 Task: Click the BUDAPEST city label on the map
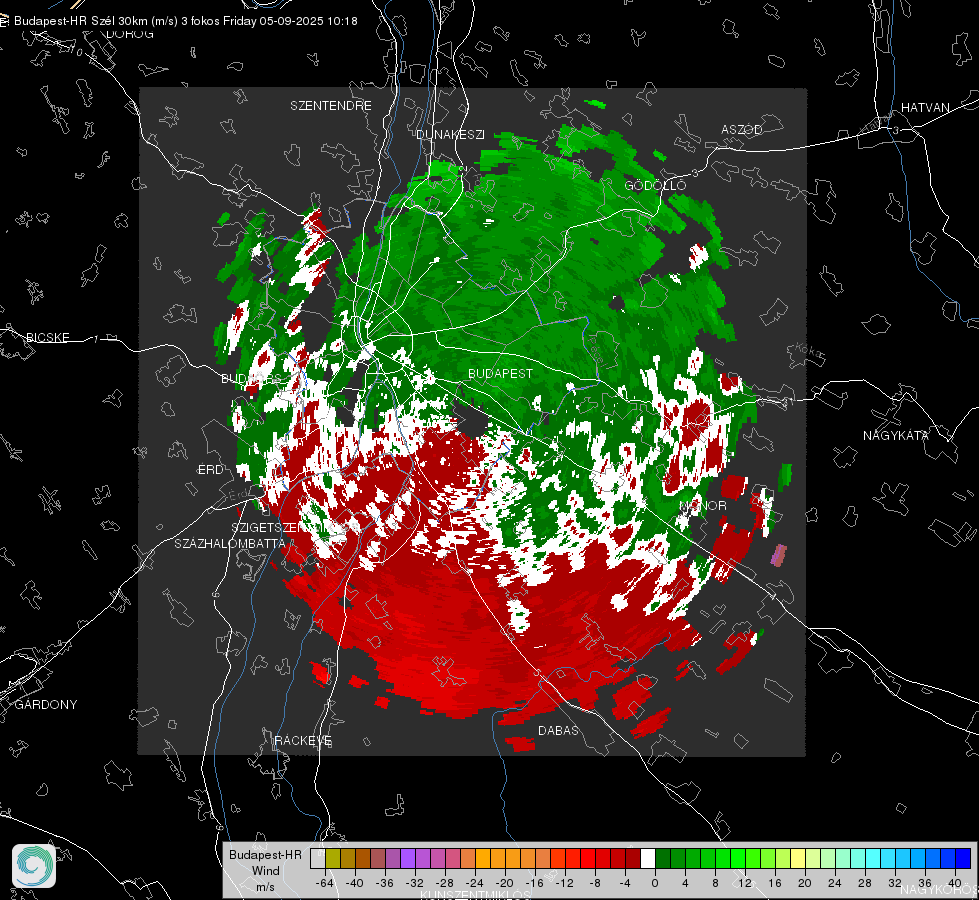501,373
